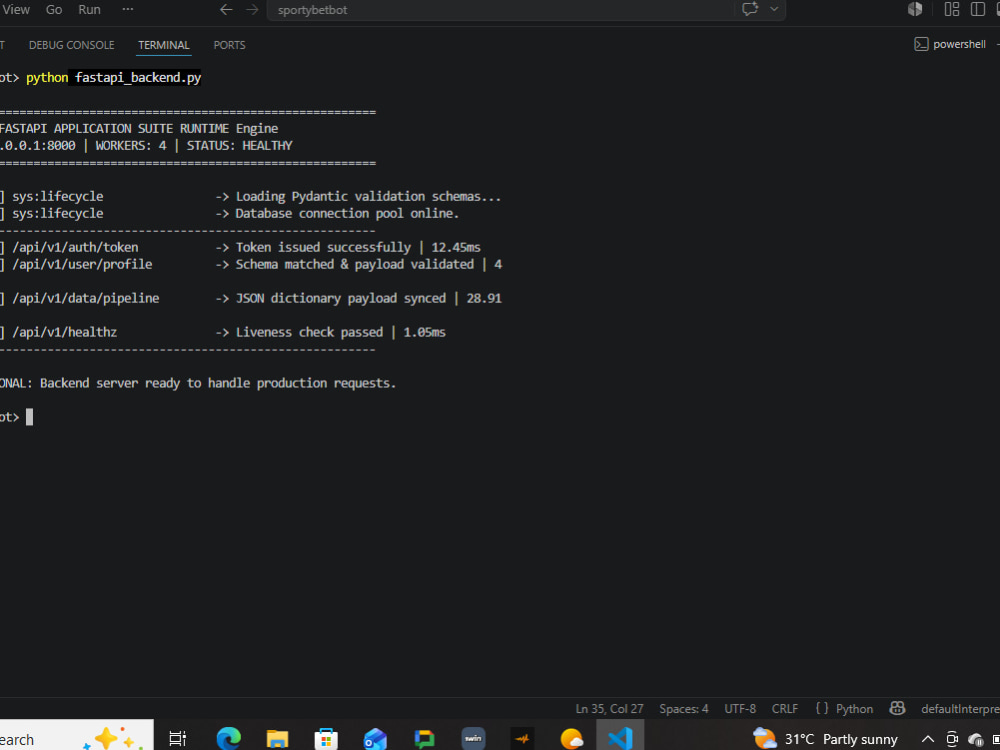The width and height of the screenshot is (1000, 750).
Task: Open the Weather app icon on taskbar
Action: tap(571, 739)
